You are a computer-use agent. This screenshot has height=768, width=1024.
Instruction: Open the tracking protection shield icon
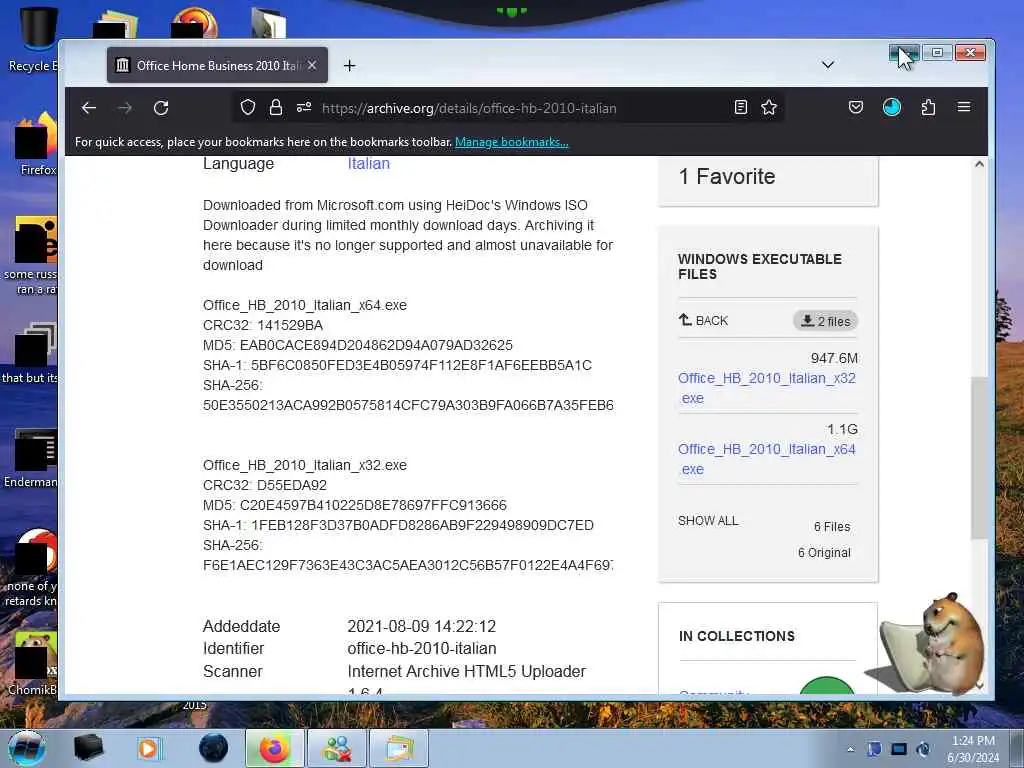click(248, 107)
